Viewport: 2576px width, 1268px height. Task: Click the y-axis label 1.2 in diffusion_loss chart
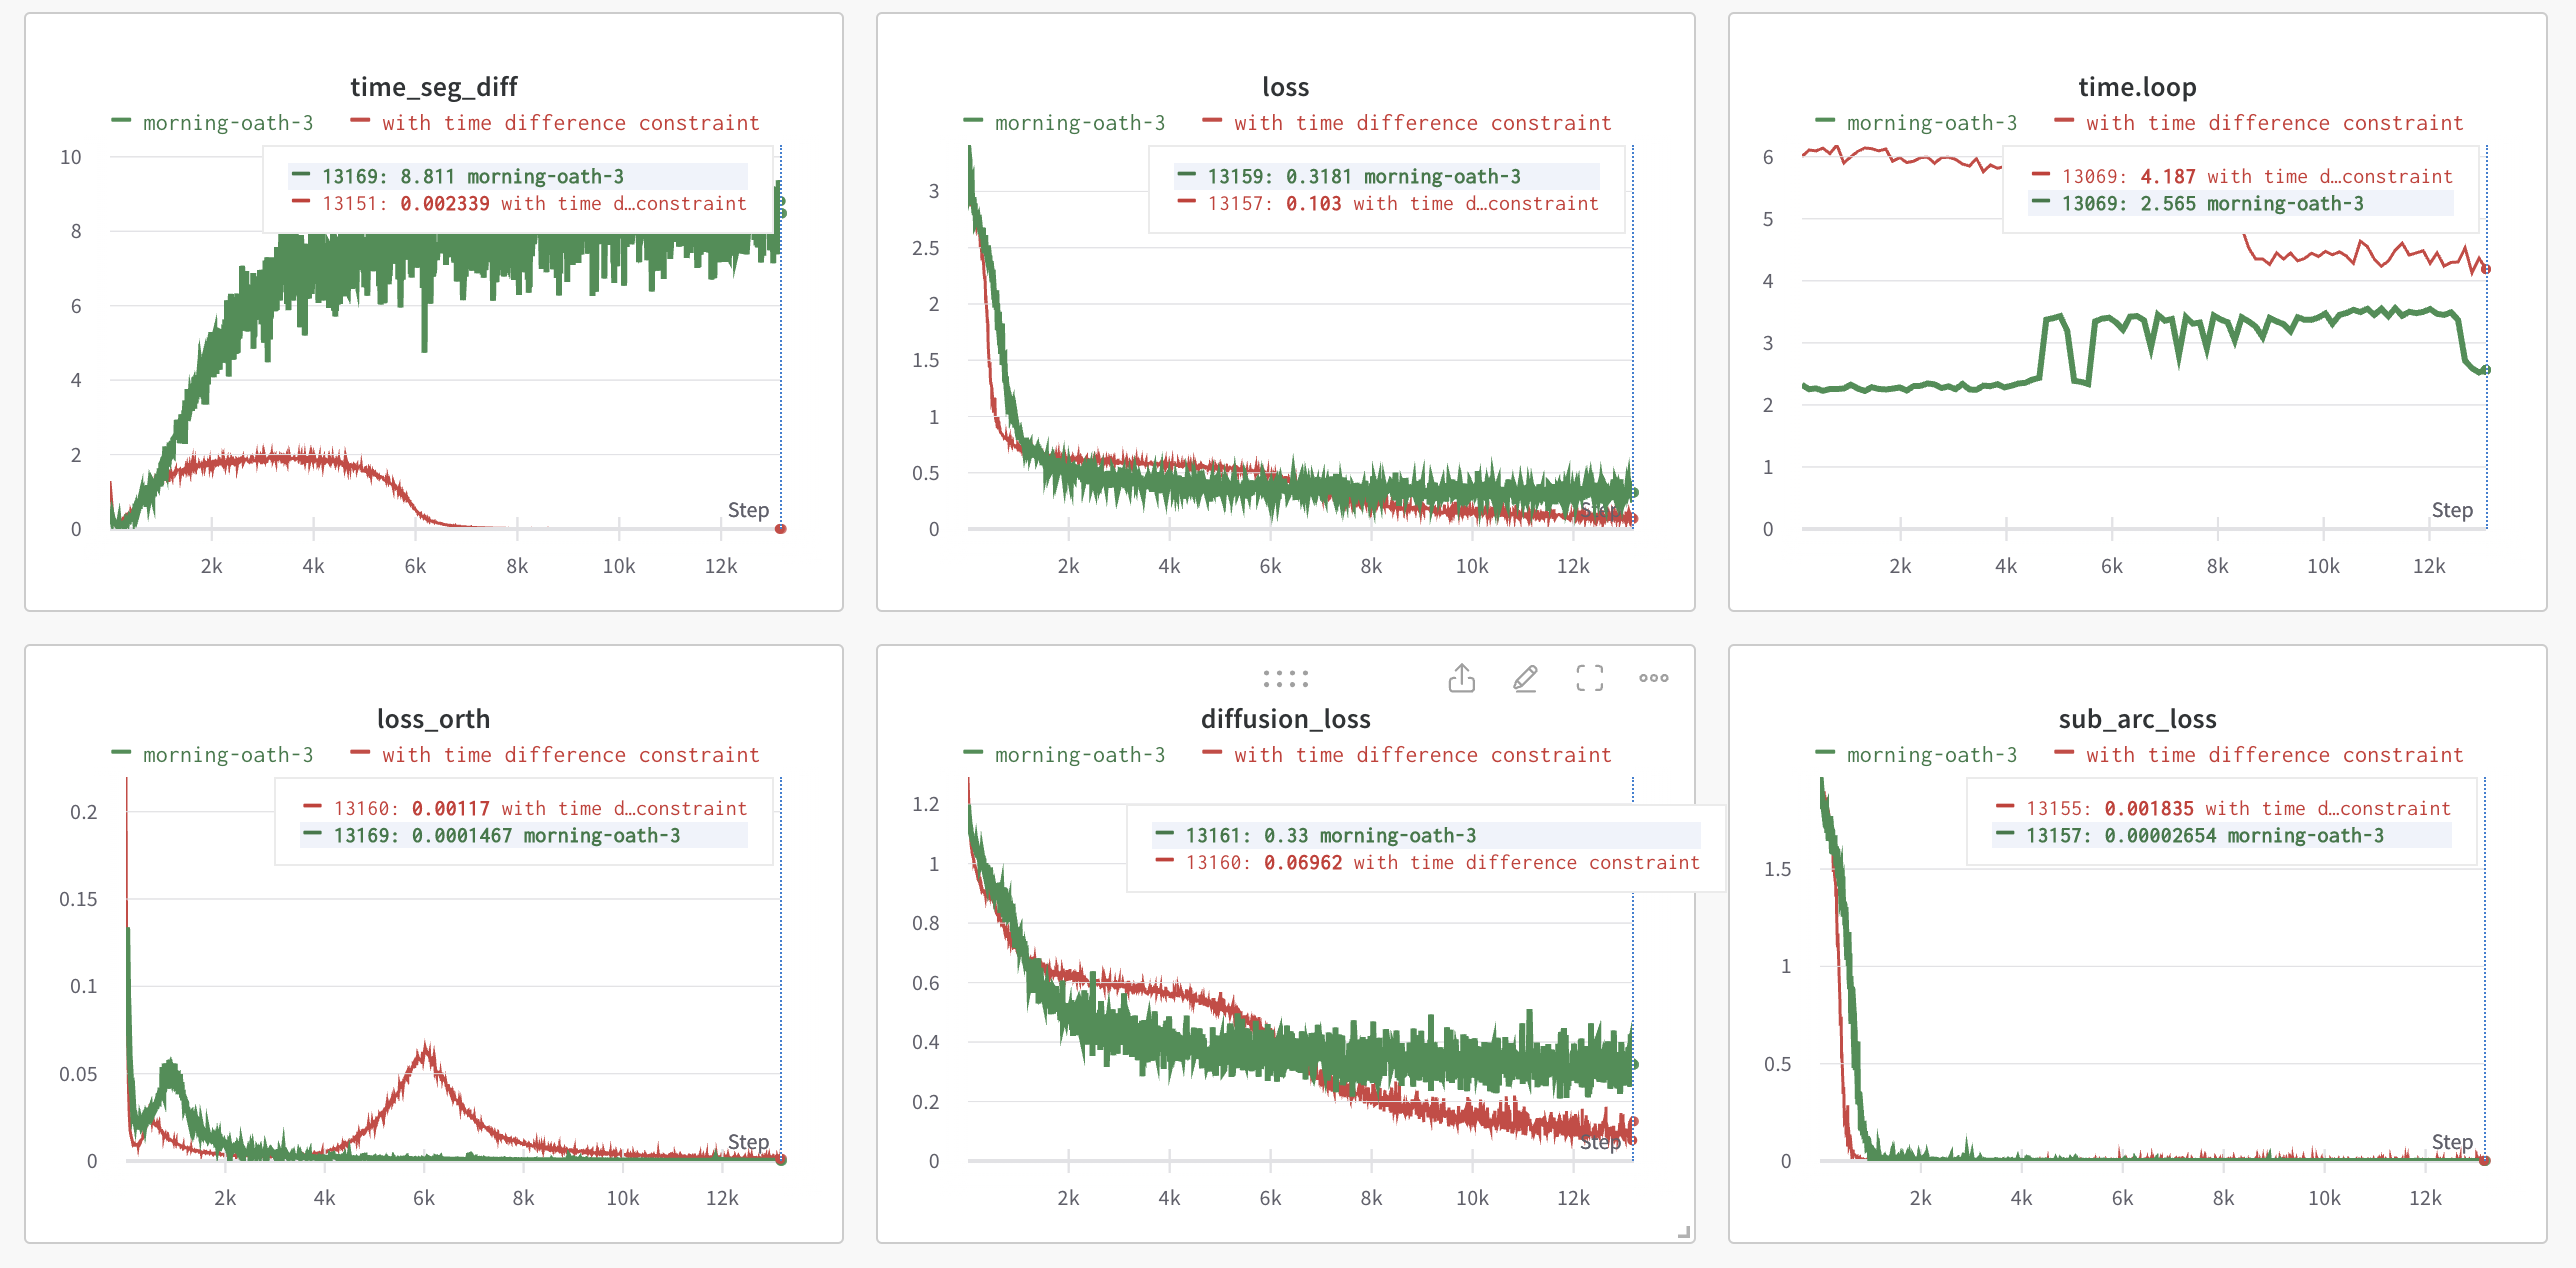[925, 804]
